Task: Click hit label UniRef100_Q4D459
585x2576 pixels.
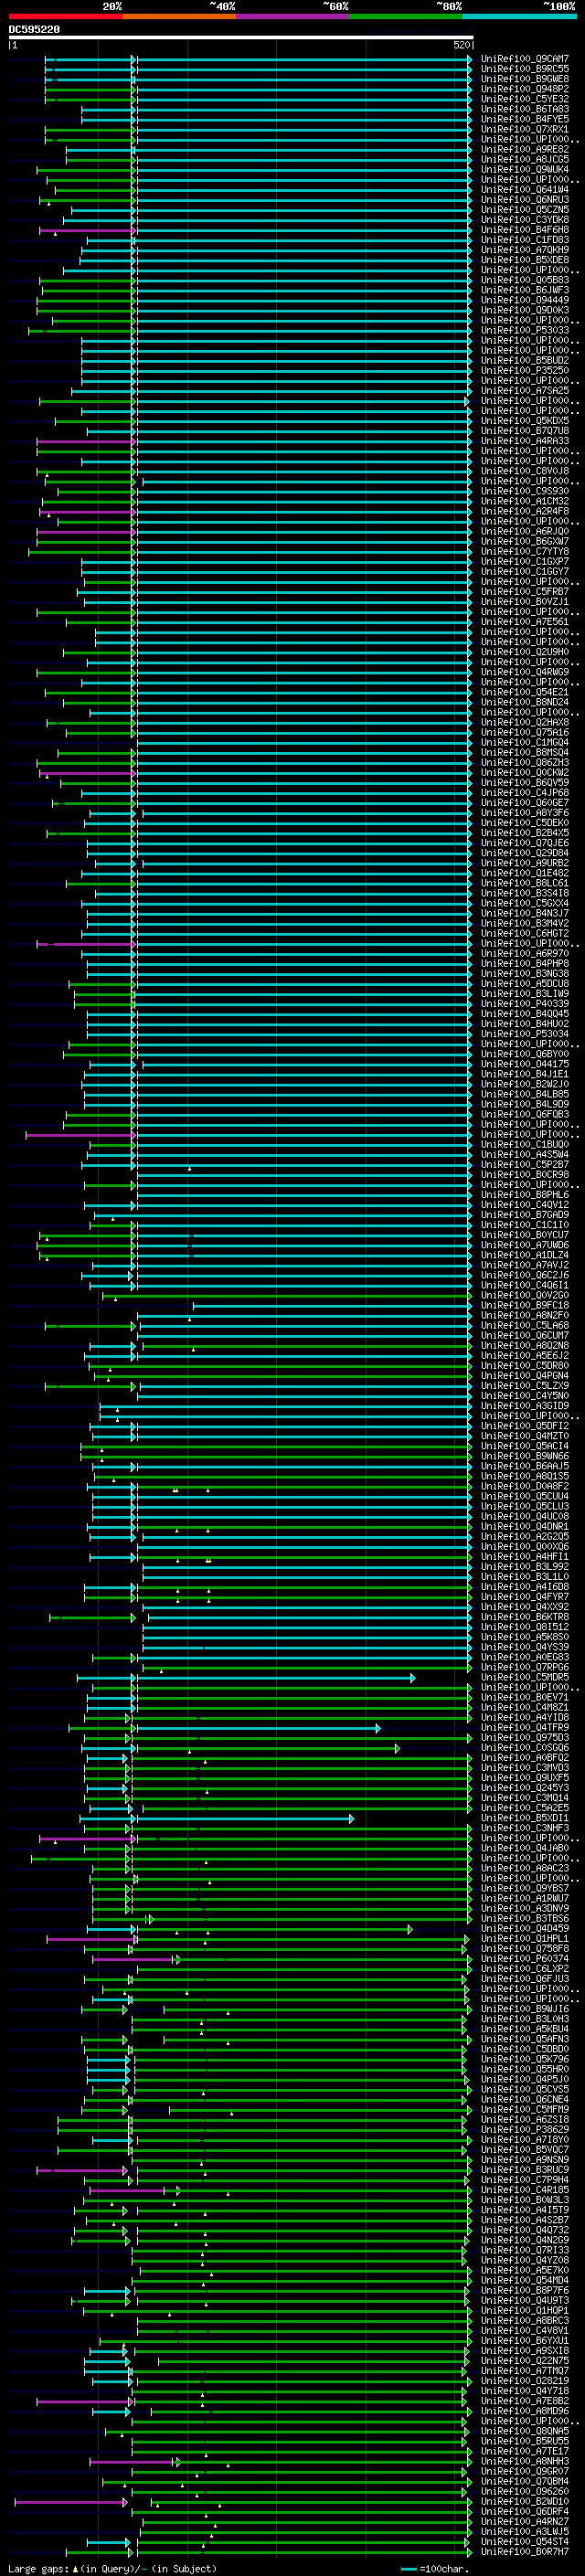Action: pyautogui.click(x=525, y=1929)
